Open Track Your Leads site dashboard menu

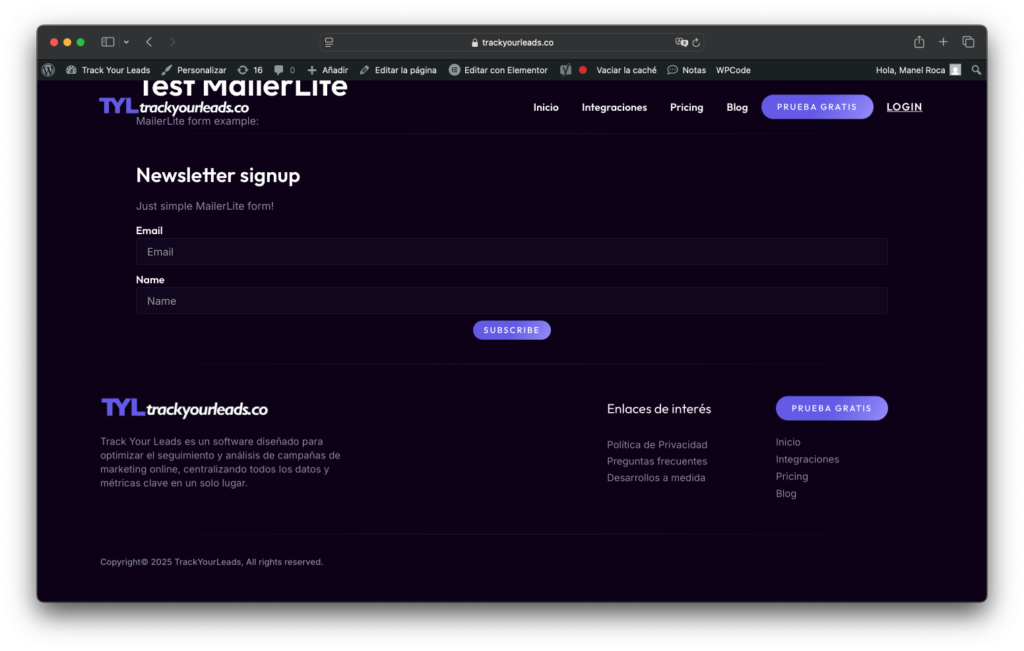pos(108,70)
